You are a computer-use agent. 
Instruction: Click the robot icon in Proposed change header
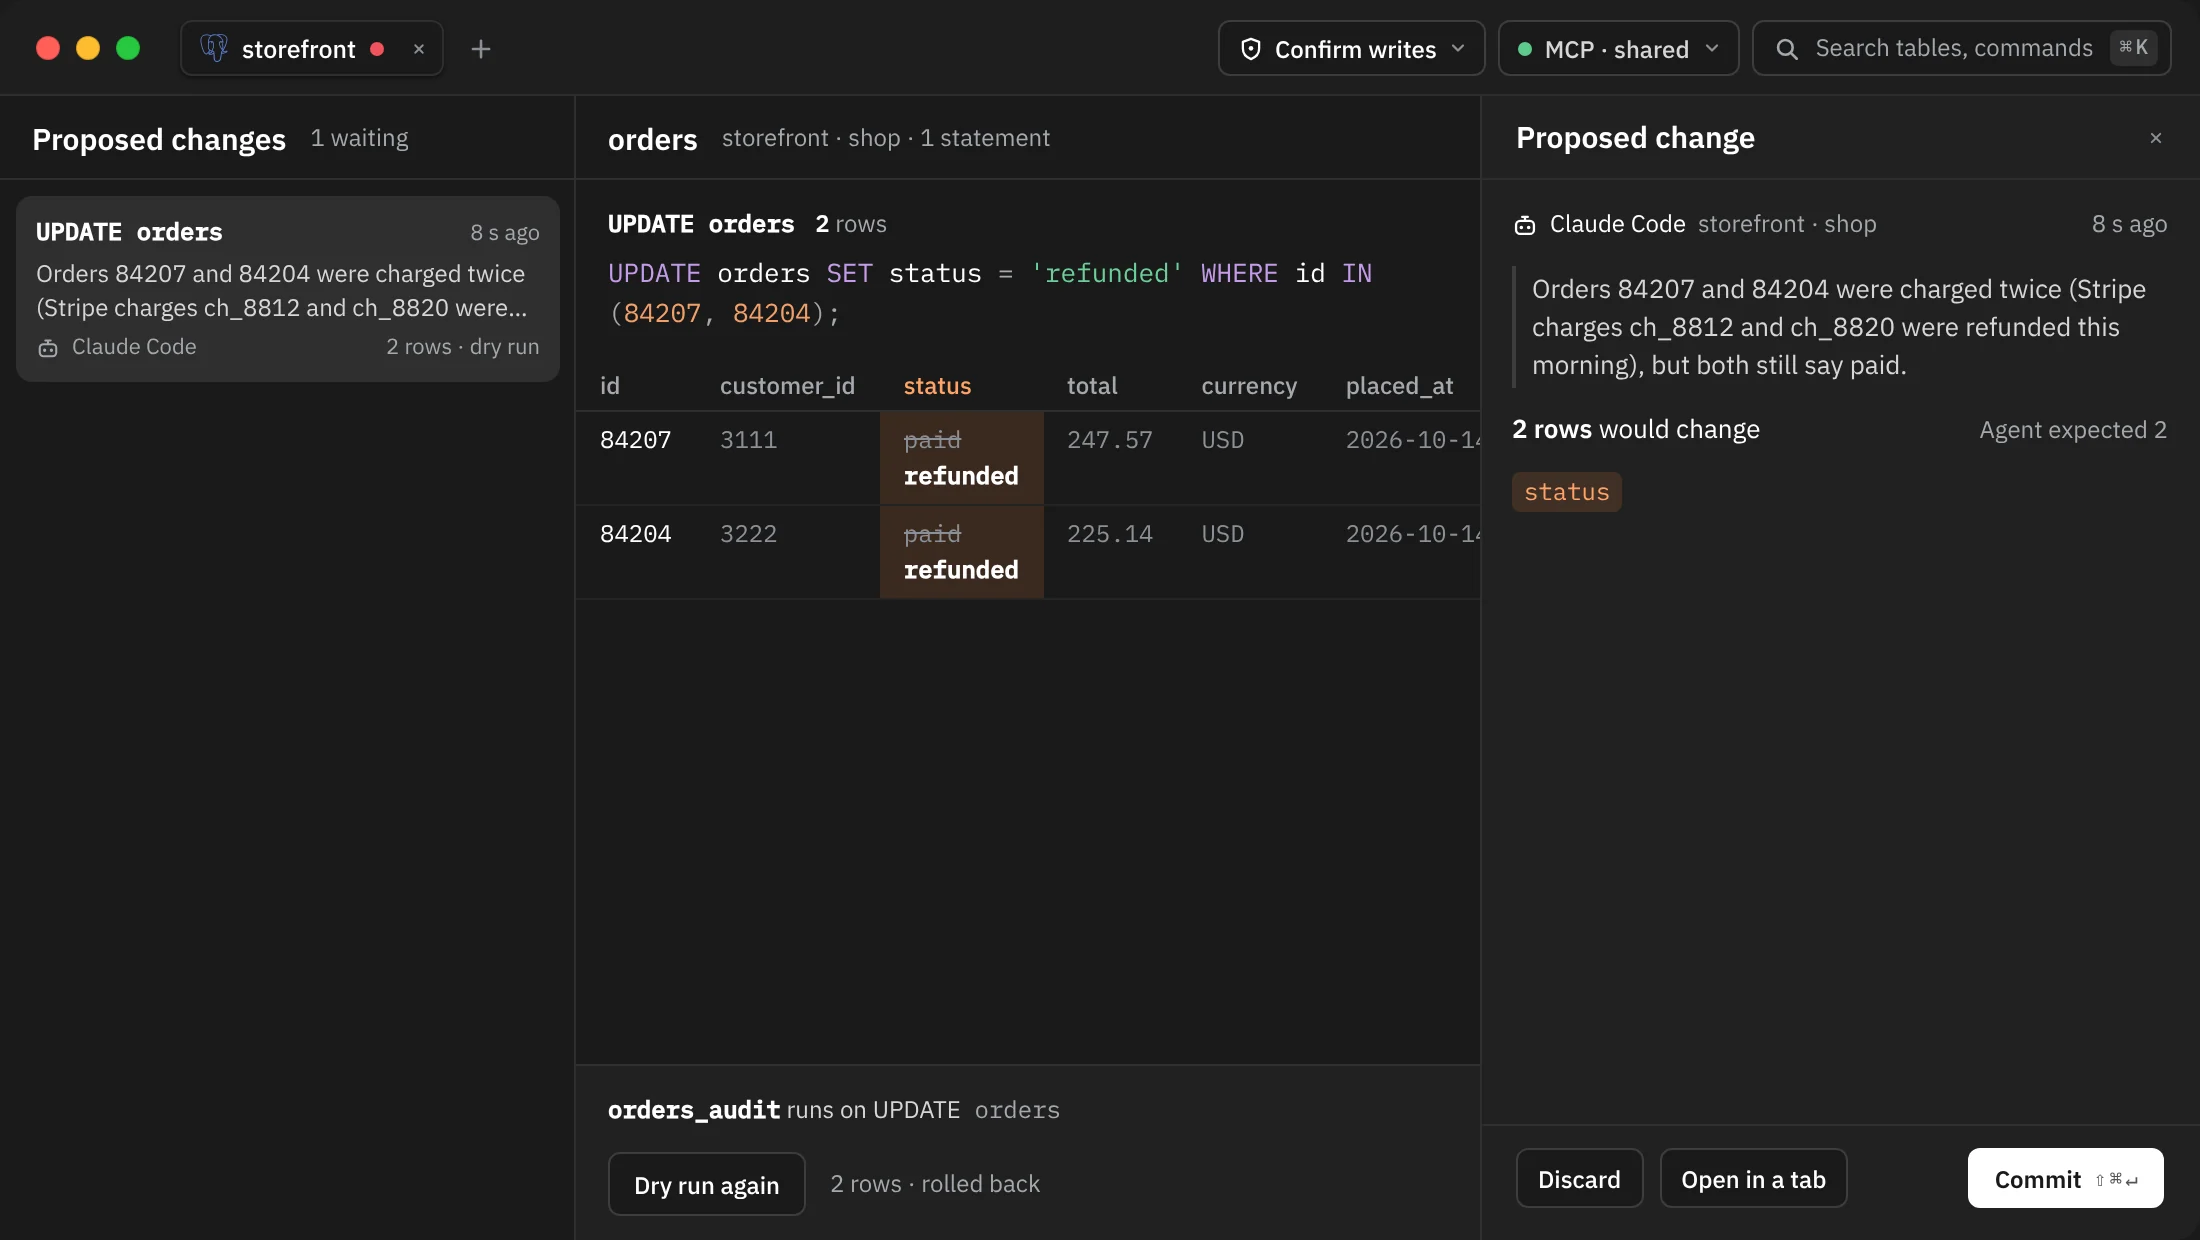click(1525, 225)
